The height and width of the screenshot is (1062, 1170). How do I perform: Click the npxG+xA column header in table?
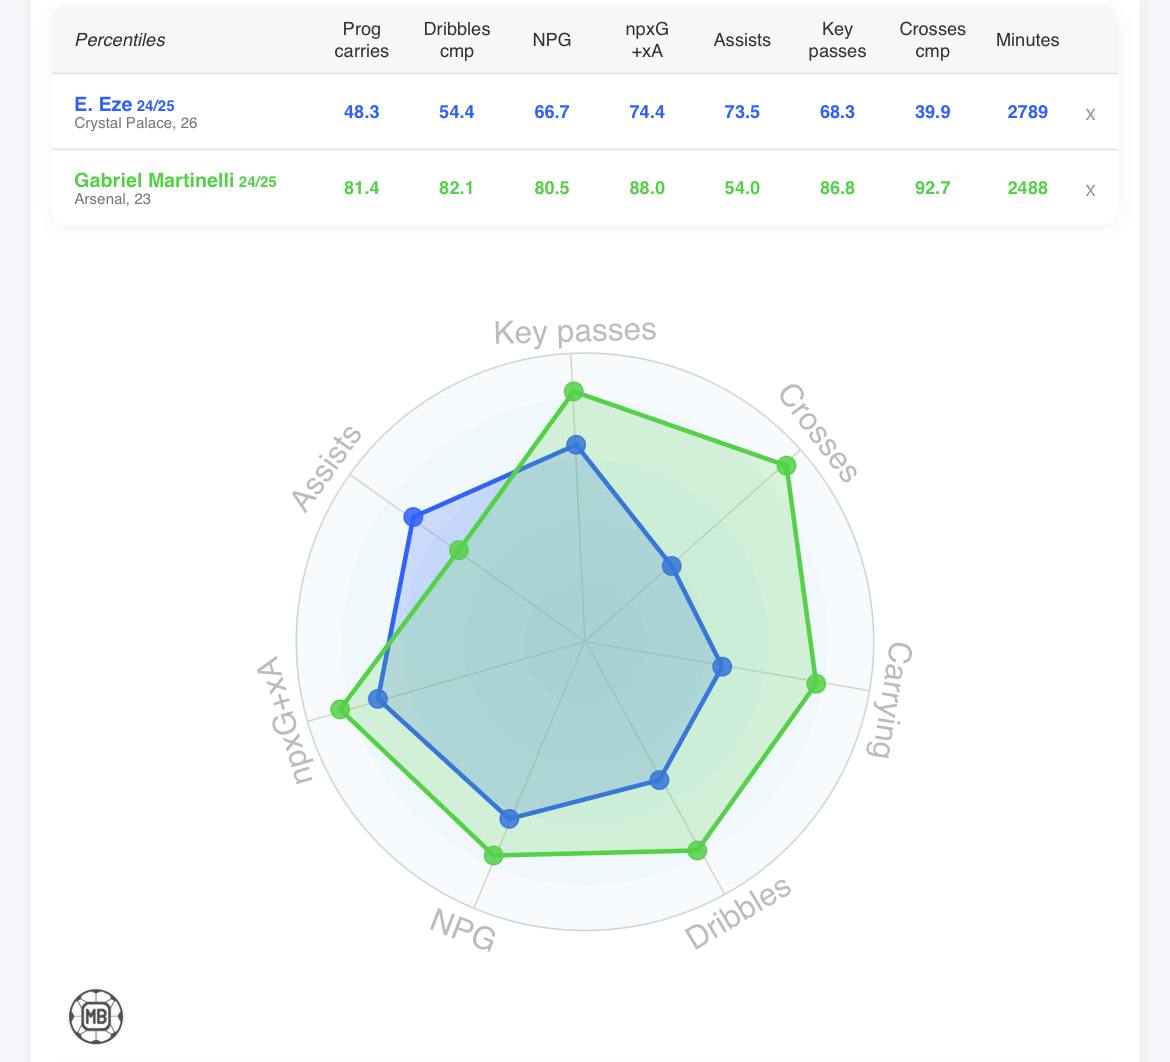point(647,40)
